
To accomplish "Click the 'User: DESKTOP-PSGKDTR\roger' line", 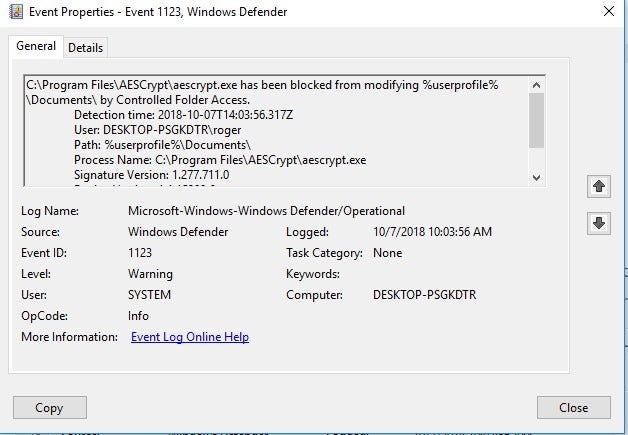I will coord(157,130).
